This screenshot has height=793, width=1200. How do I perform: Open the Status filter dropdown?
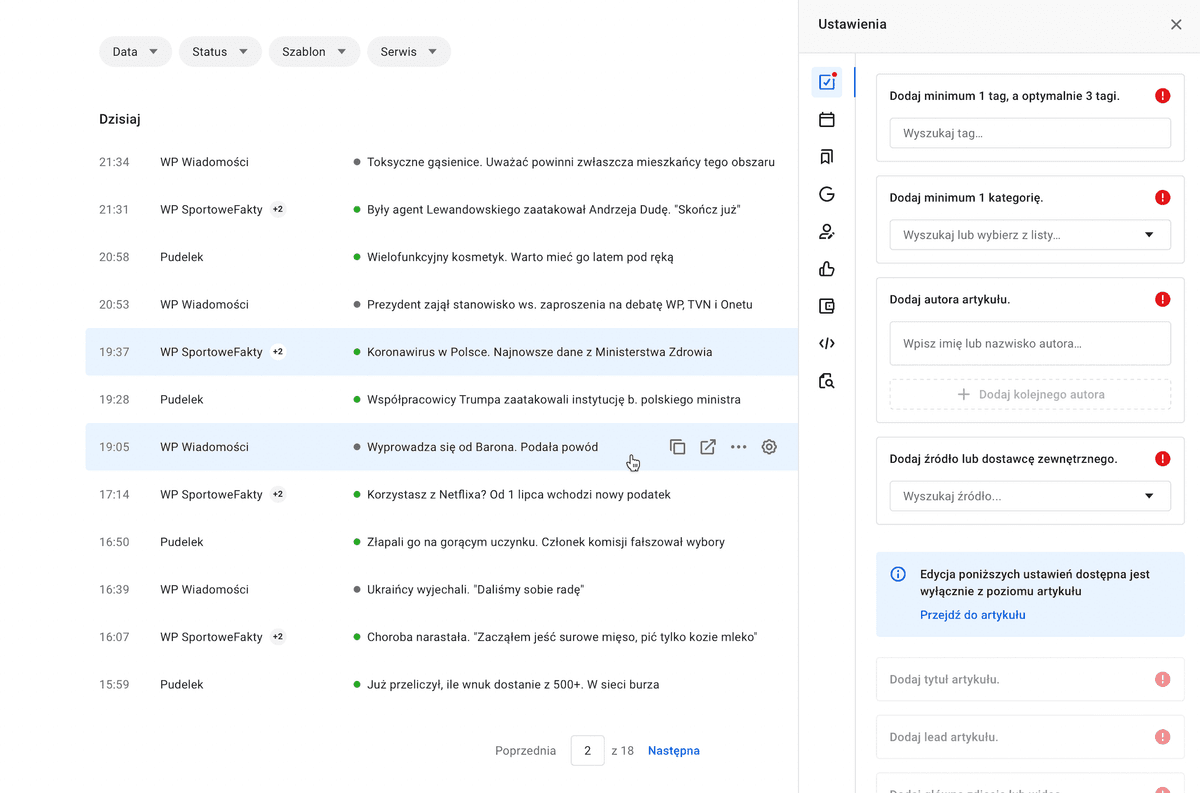click(220, 52)
